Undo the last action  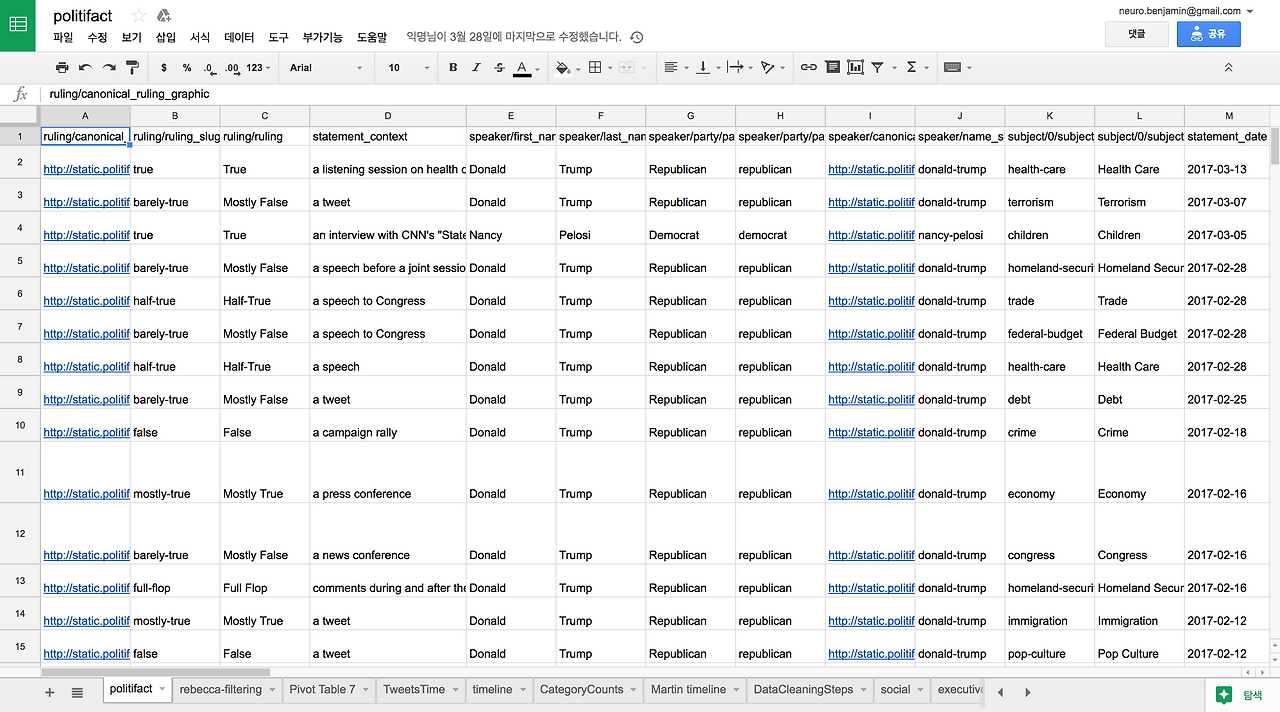pyautogui.click(x=85, y=67)
